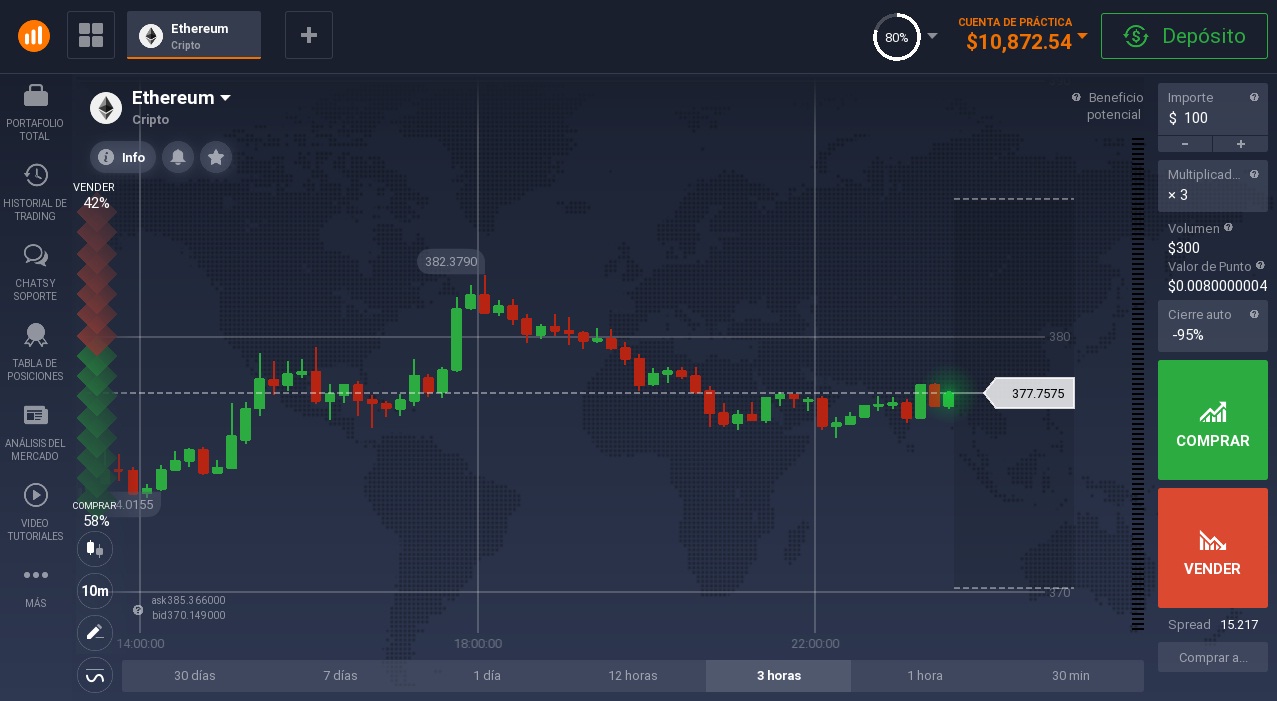Click the 382.3790 high price label

point(452,262)
